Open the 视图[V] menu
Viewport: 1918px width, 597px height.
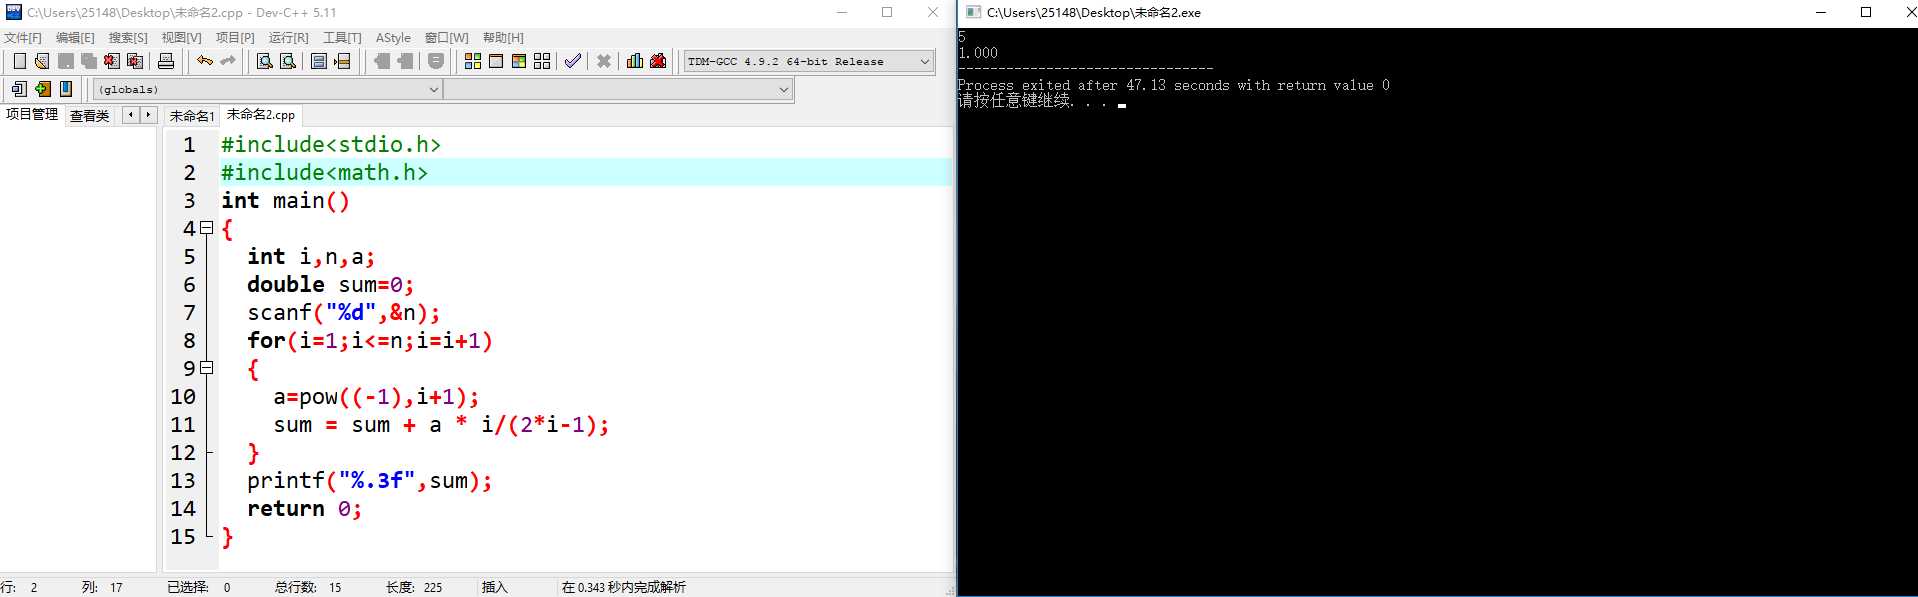tap(181, 37)
